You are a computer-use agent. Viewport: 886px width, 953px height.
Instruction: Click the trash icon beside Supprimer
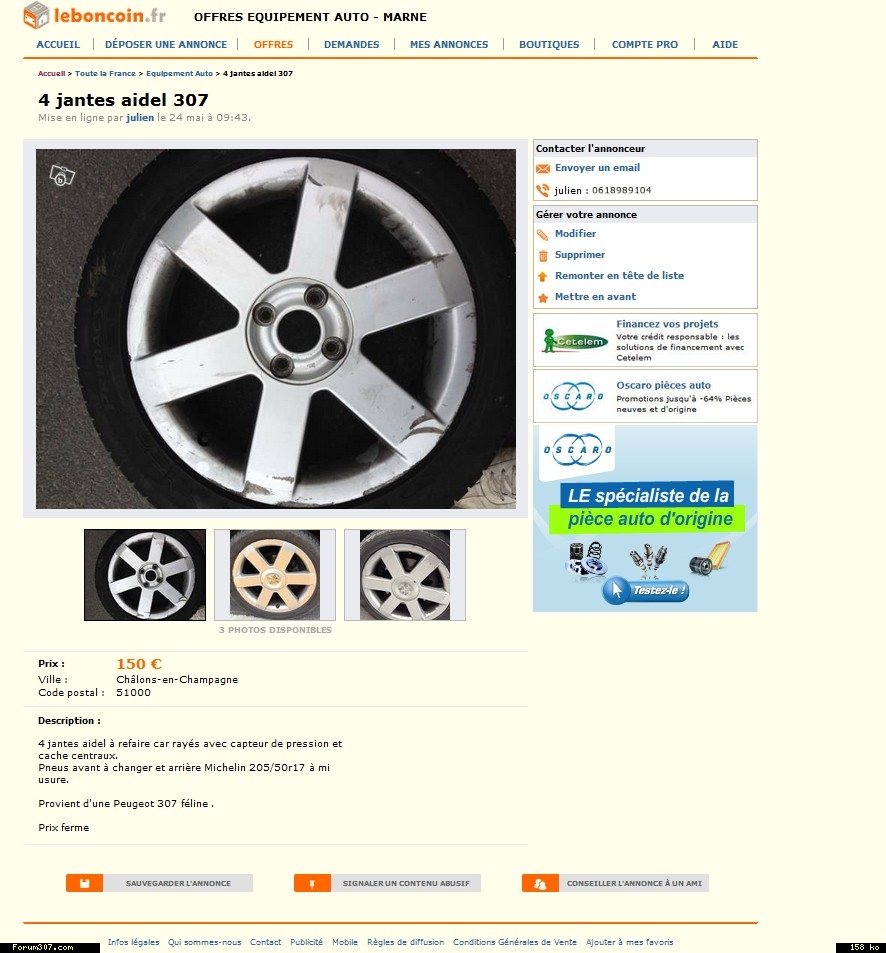543,256
